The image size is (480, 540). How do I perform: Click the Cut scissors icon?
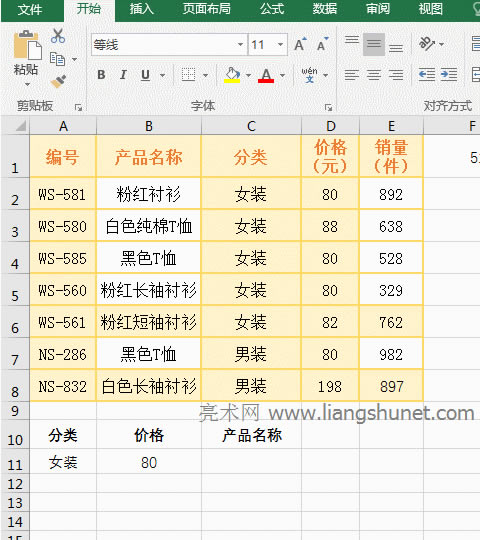(x=58, y=36)
